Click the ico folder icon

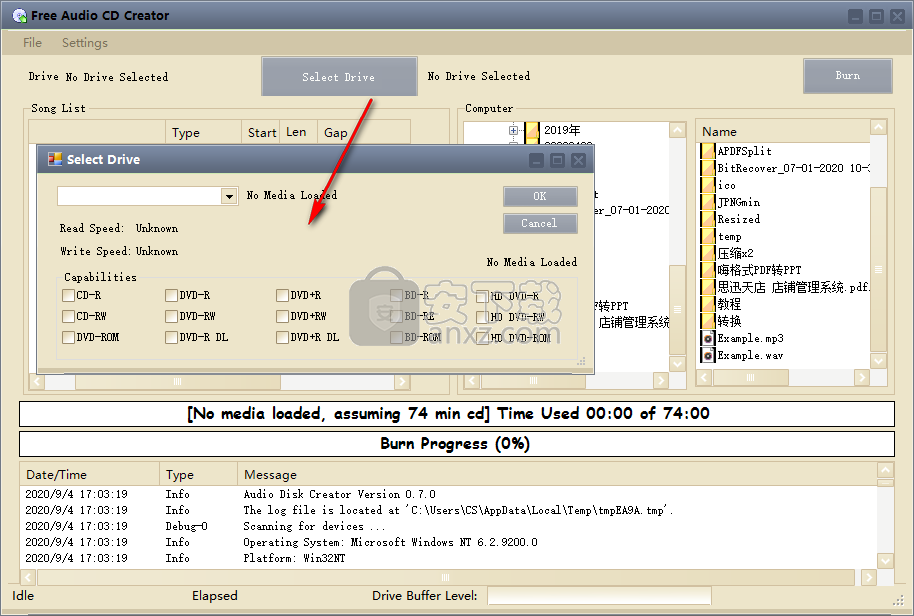coord(708,185)
